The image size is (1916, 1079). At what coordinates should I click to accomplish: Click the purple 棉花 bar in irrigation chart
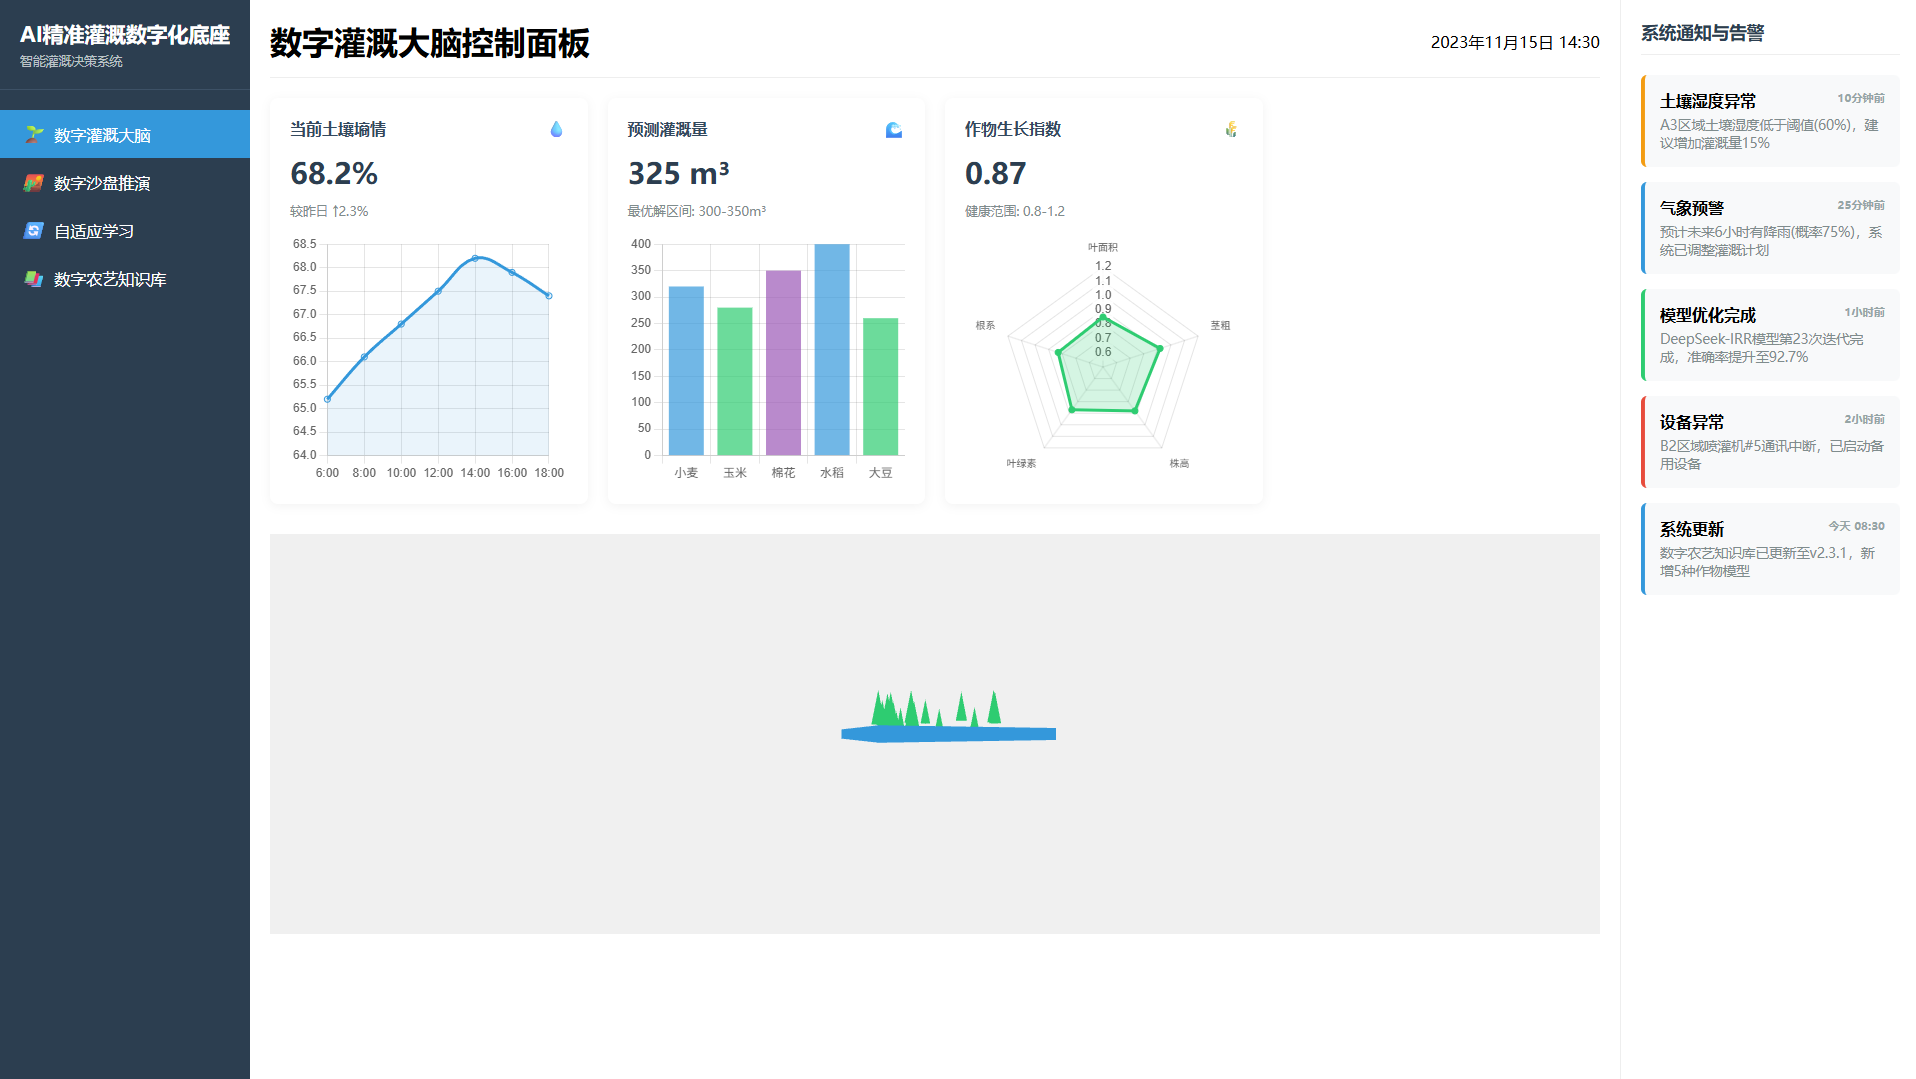click(783, 363)
